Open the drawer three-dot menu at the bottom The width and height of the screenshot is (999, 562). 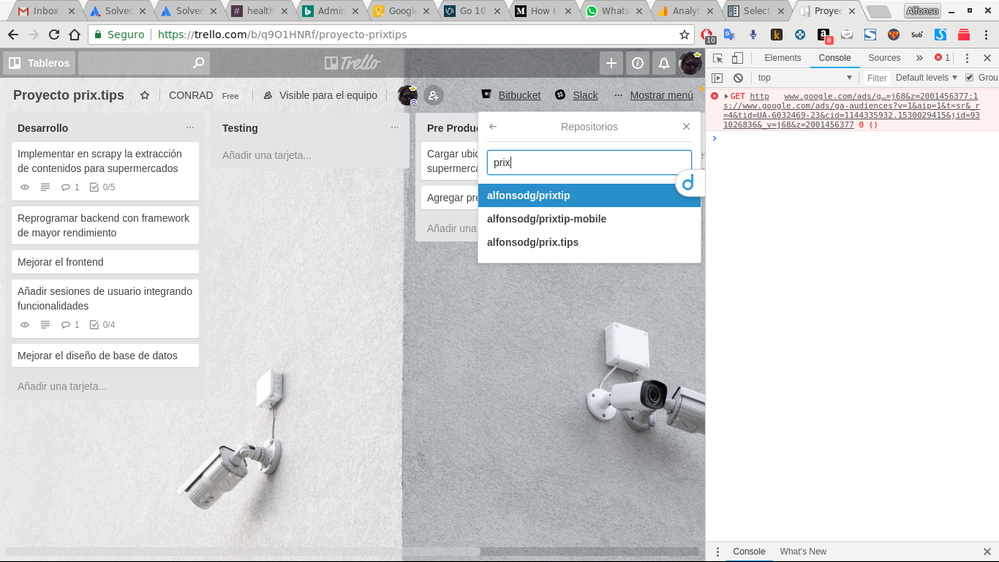click(718, 552)
